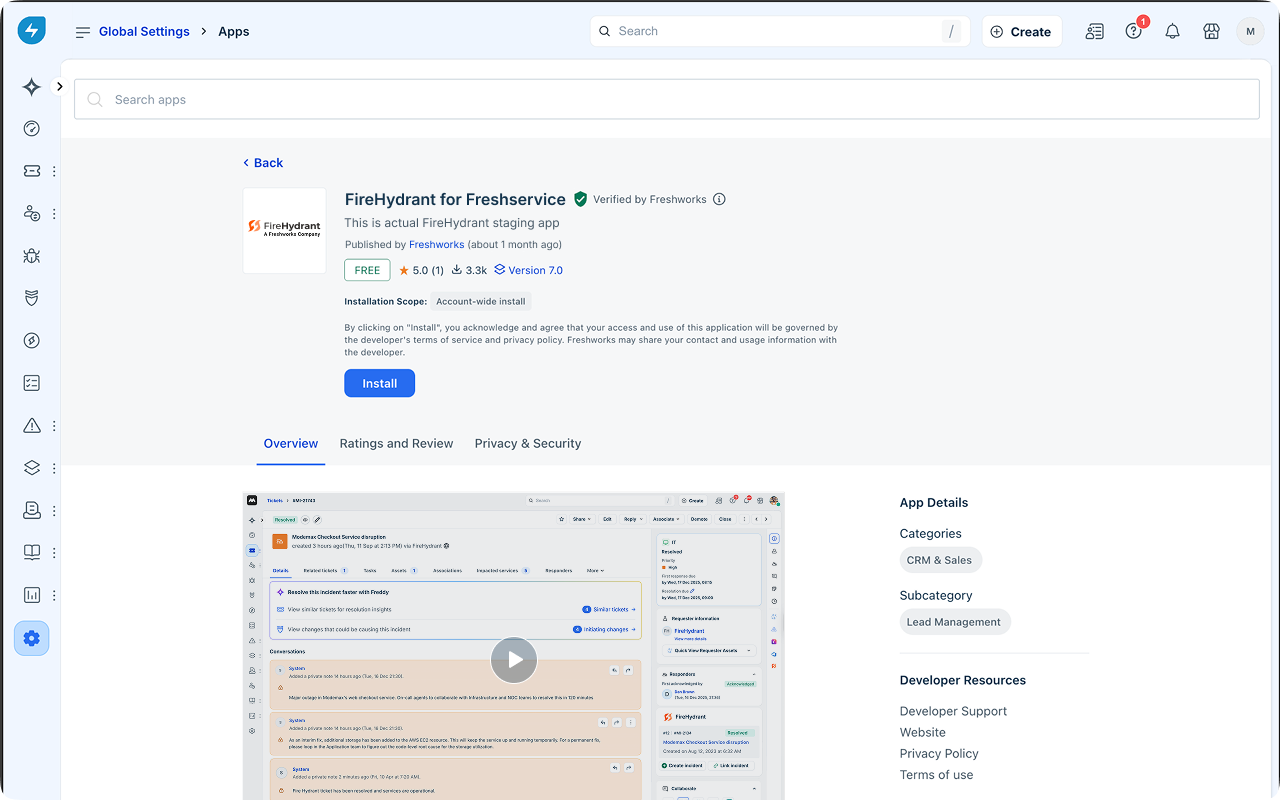Image resolution: width=1280 pixels, height=800 pixels.
Task: Open the people and coins icon in sidebar
Action: tap(31, 214)
